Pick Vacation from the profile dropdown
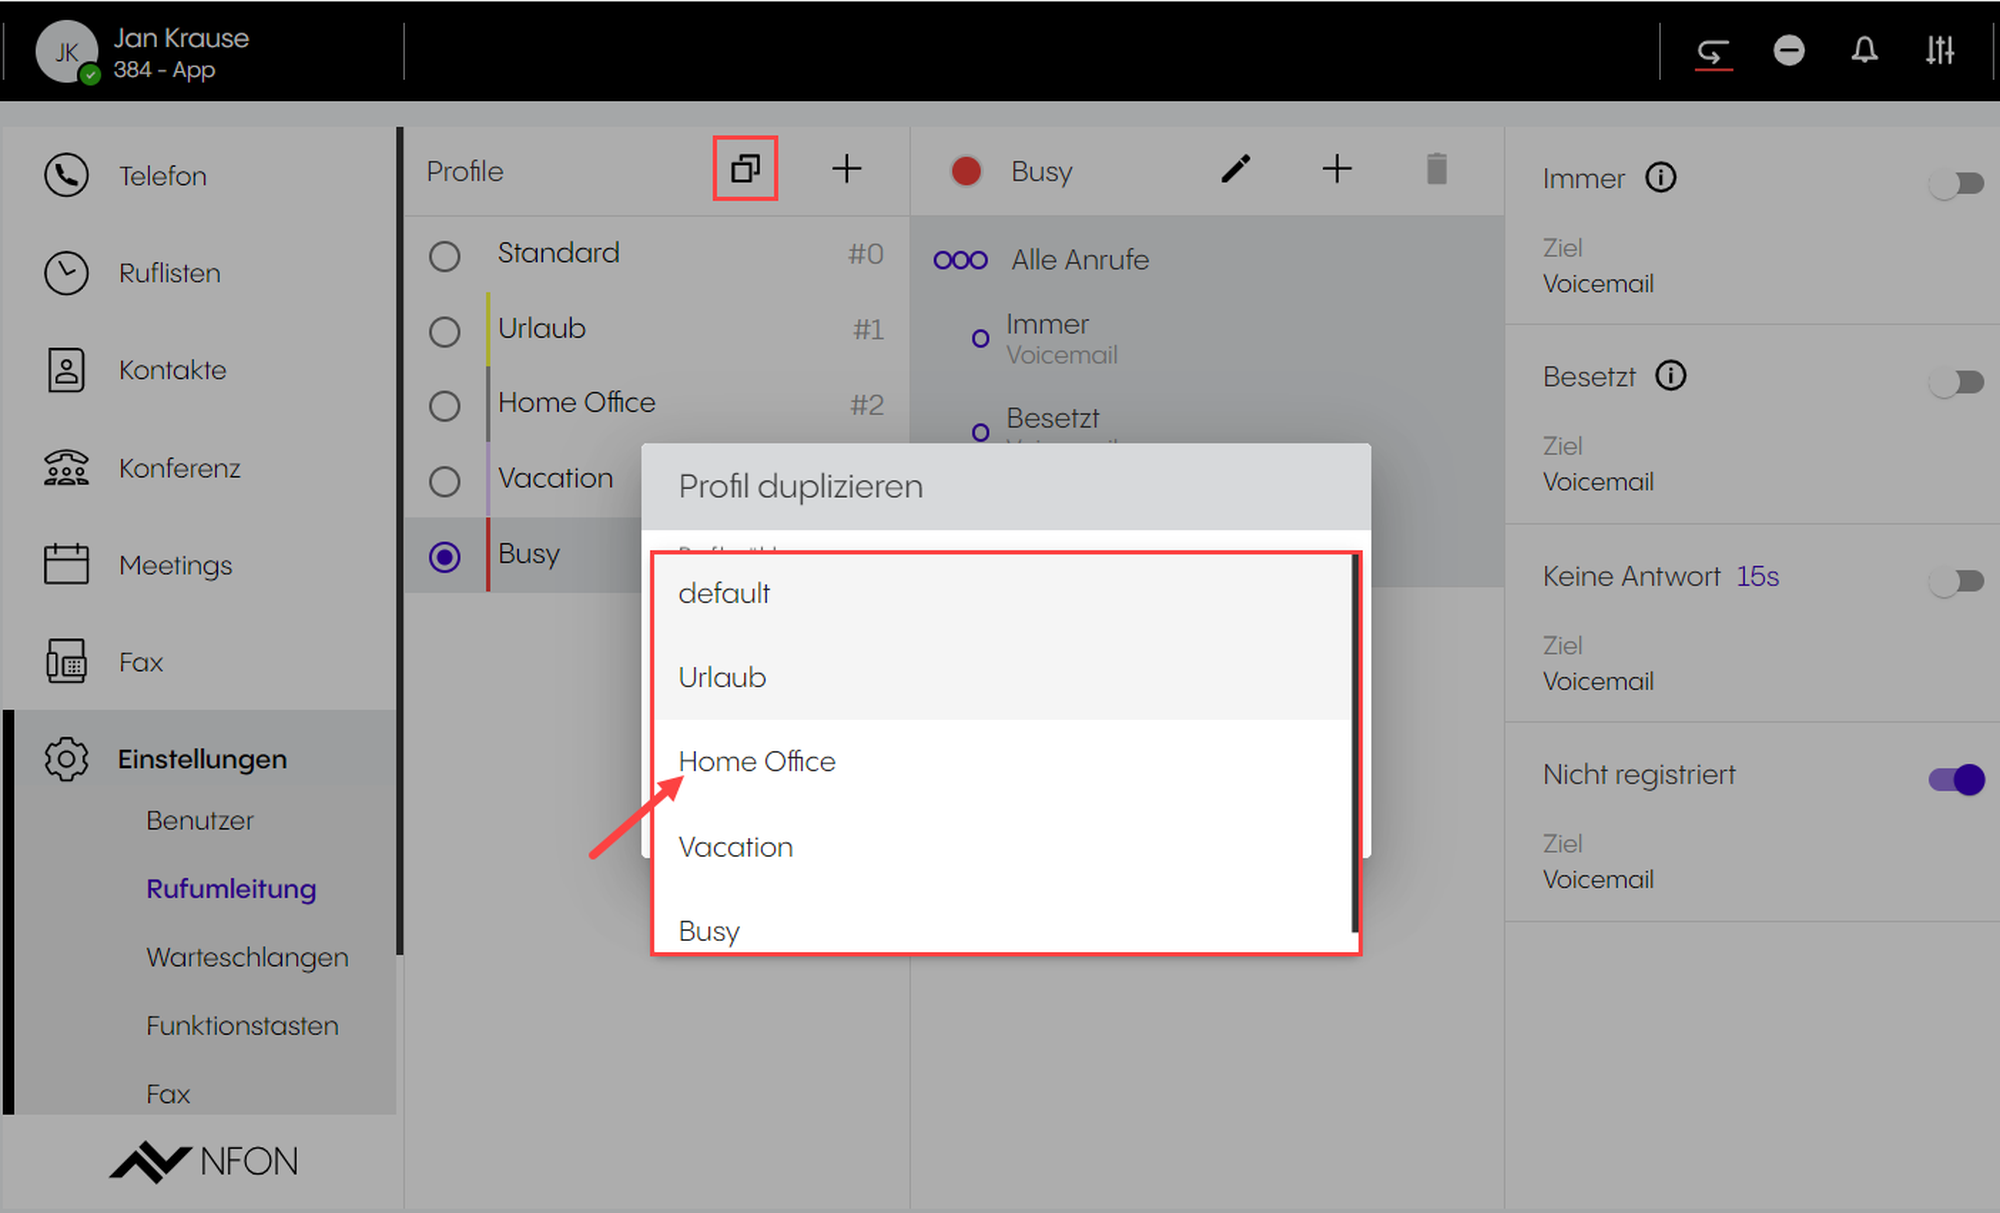This screenshot has height=1213, width=2000. tap(735, 847)
